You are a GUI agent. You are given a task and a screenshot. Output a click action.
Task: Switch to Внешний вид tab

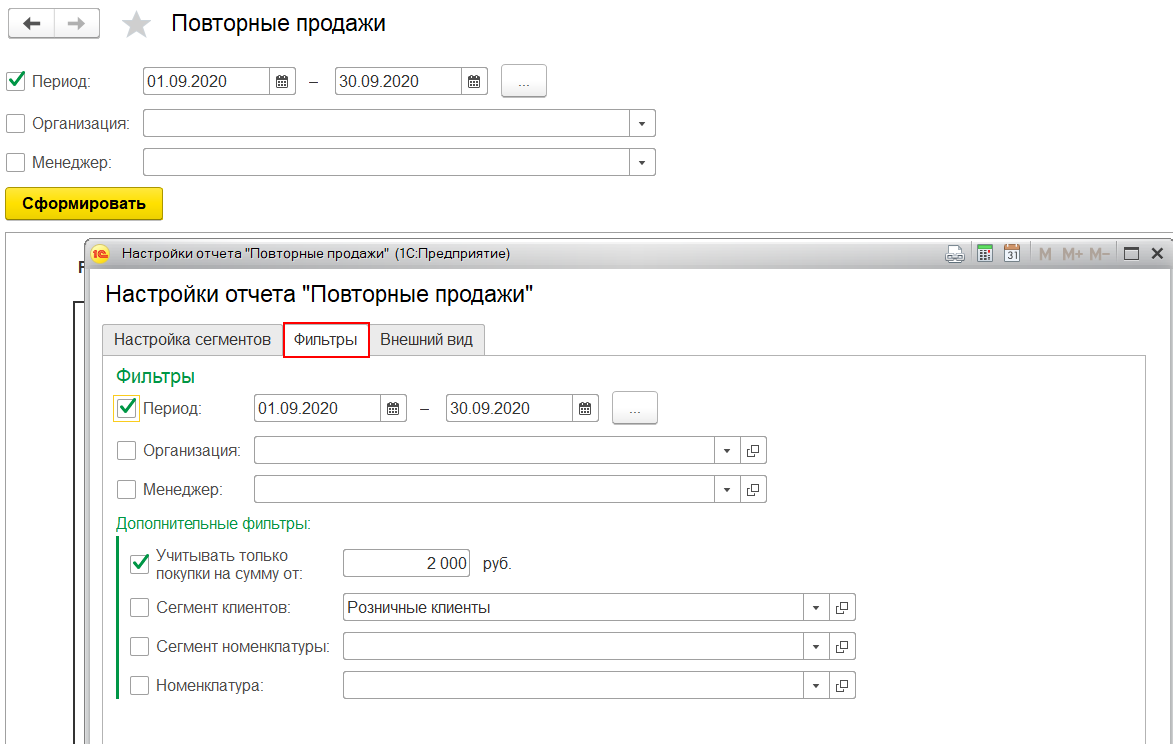pos(426,340)
